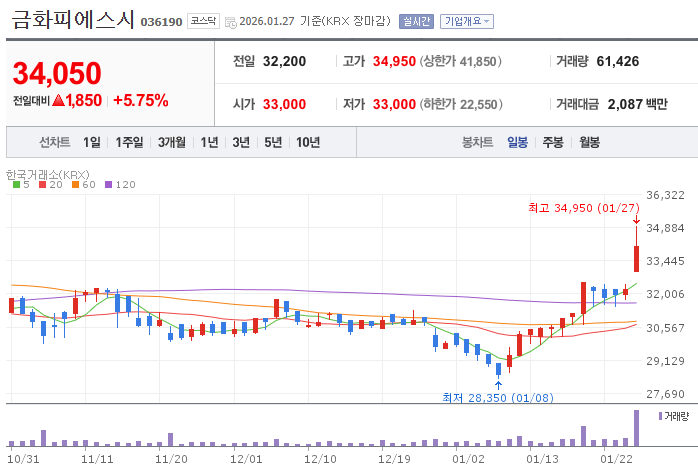Click the red 20-day moving average swatch
The width and height of the screenshot is (698, 471).
point(42,184)
